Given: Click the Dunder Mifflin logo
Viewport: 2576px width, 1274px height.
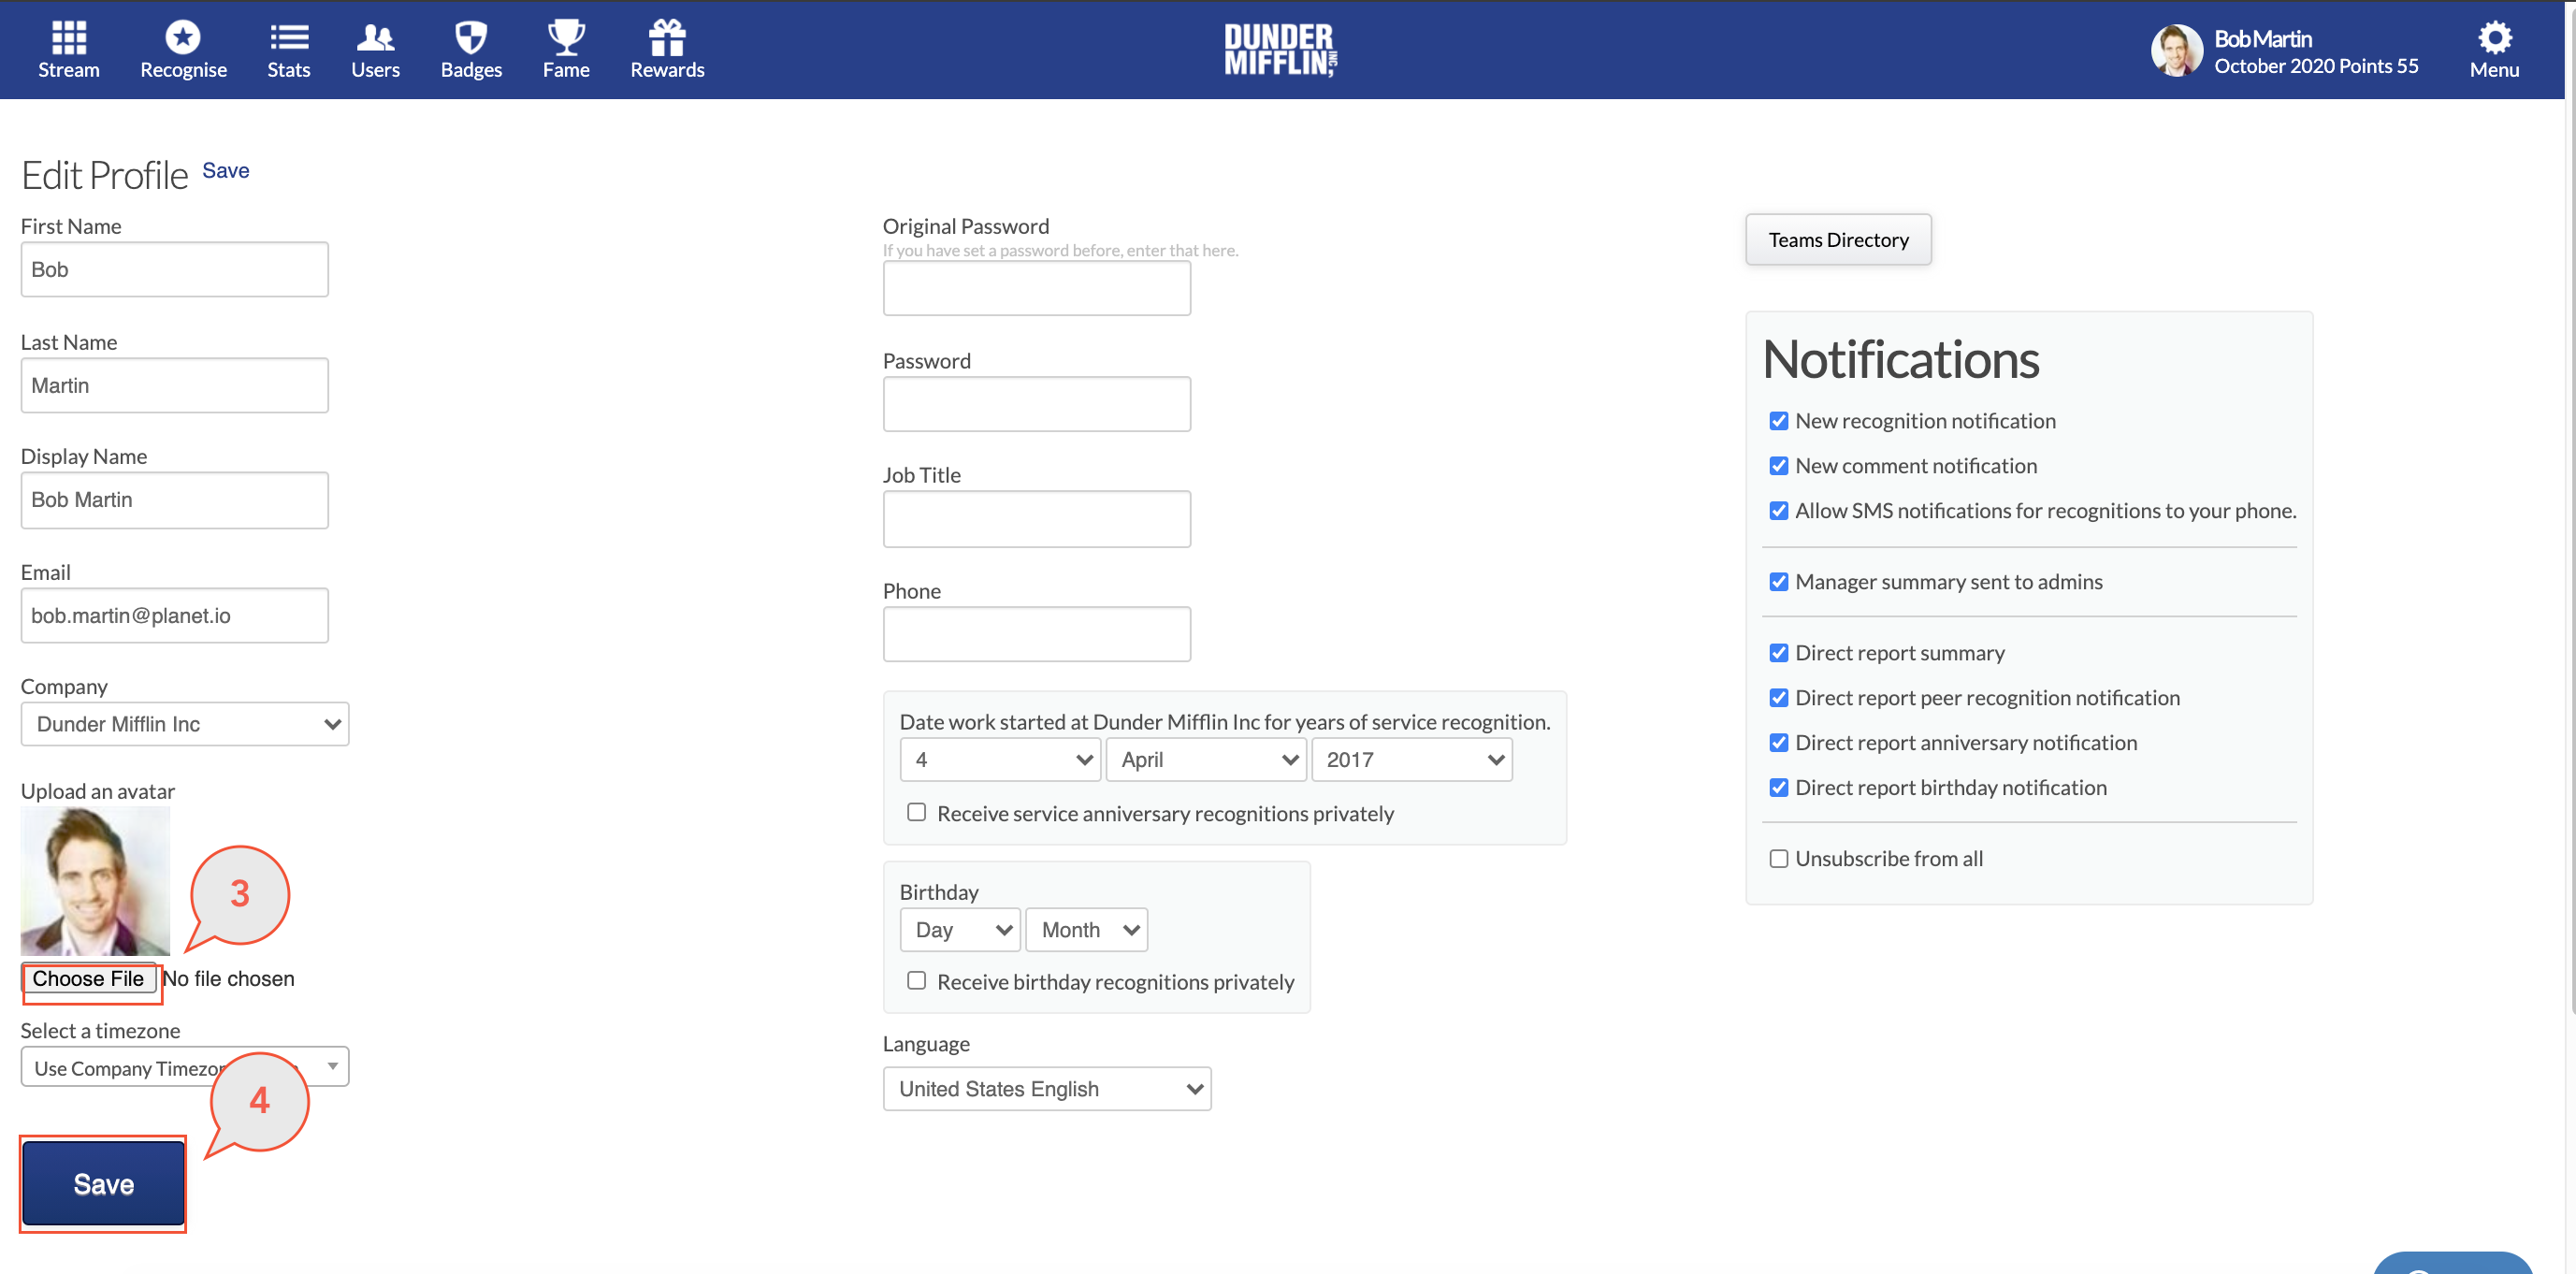Looking at the screenshot, I should point(1280,49).
